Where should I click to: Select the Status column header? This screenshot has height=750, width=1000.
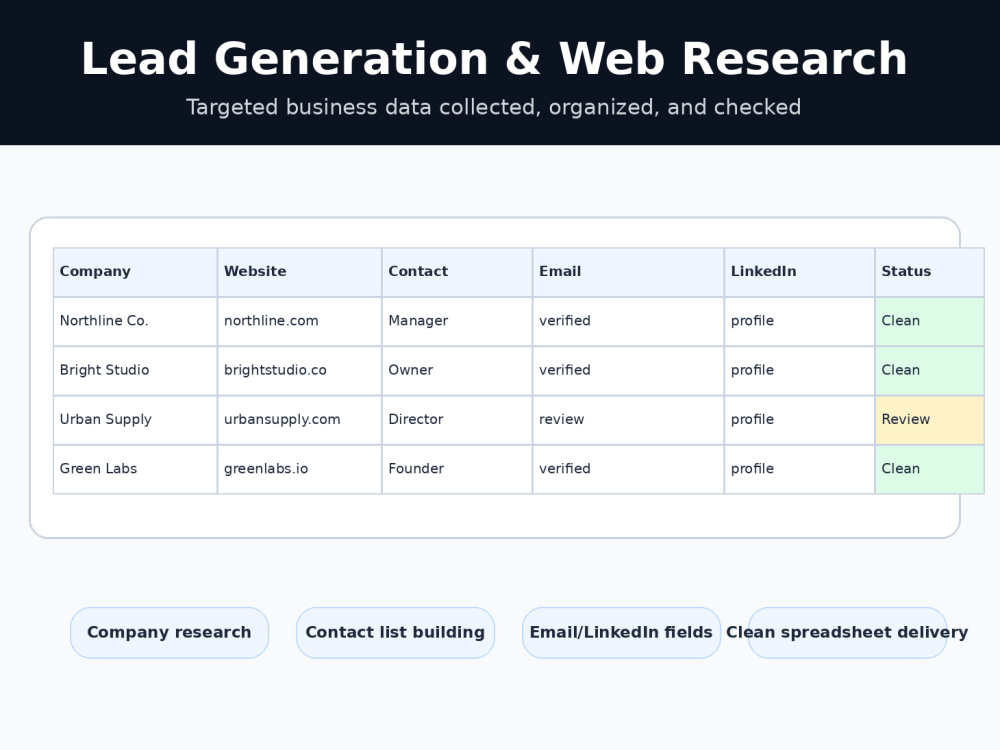[930, 272]
